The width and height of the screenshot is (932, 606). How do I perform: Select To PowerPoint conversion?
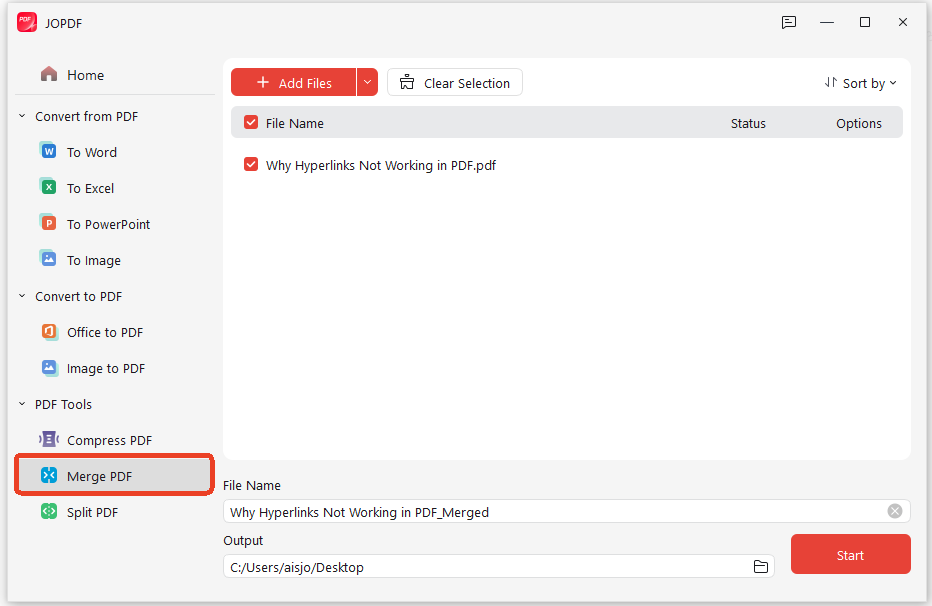tap(115, 224)
